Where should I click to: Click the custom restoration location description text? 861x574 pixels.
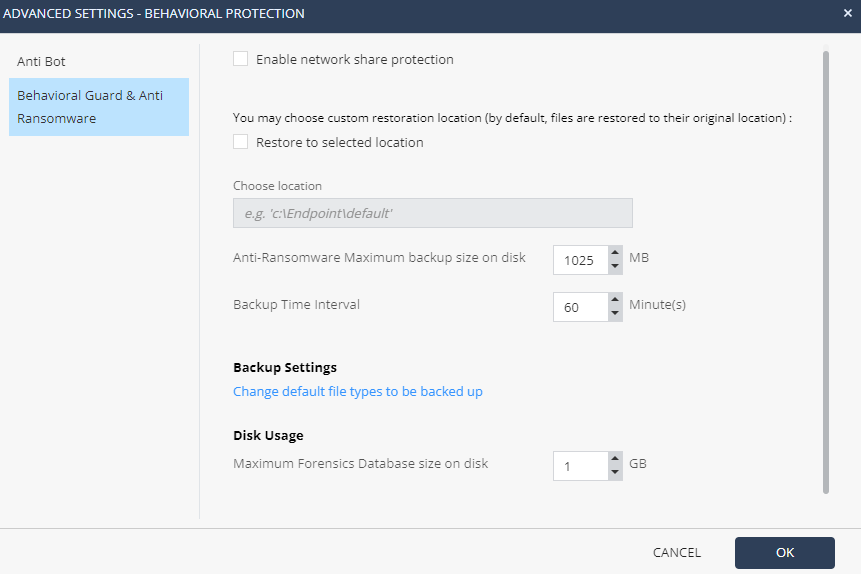pyautogui.click(x=512, y=118)
